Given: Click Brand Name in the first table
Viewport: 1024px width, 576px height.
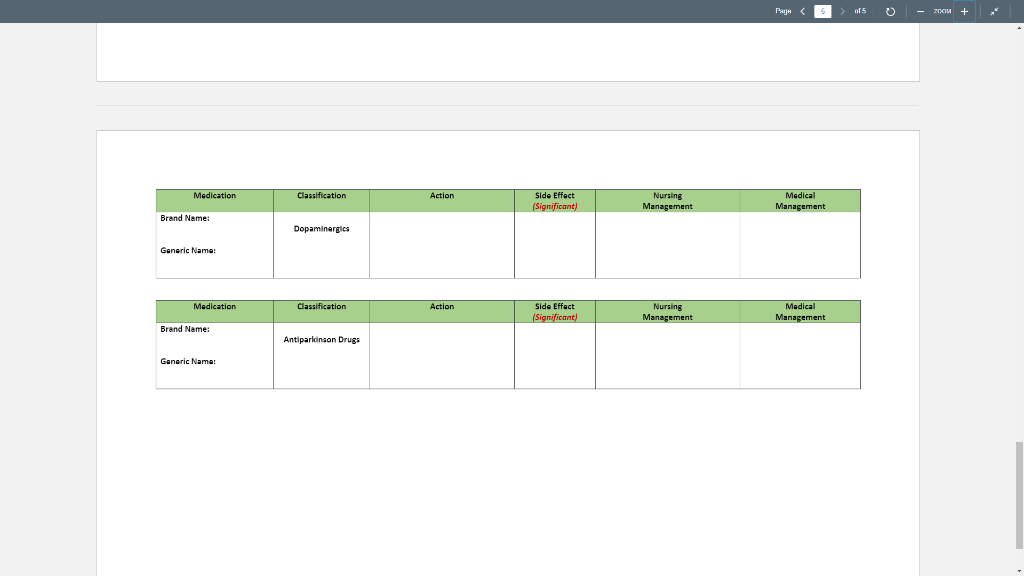Looking at the screenshot, I should tap(185, 218).
